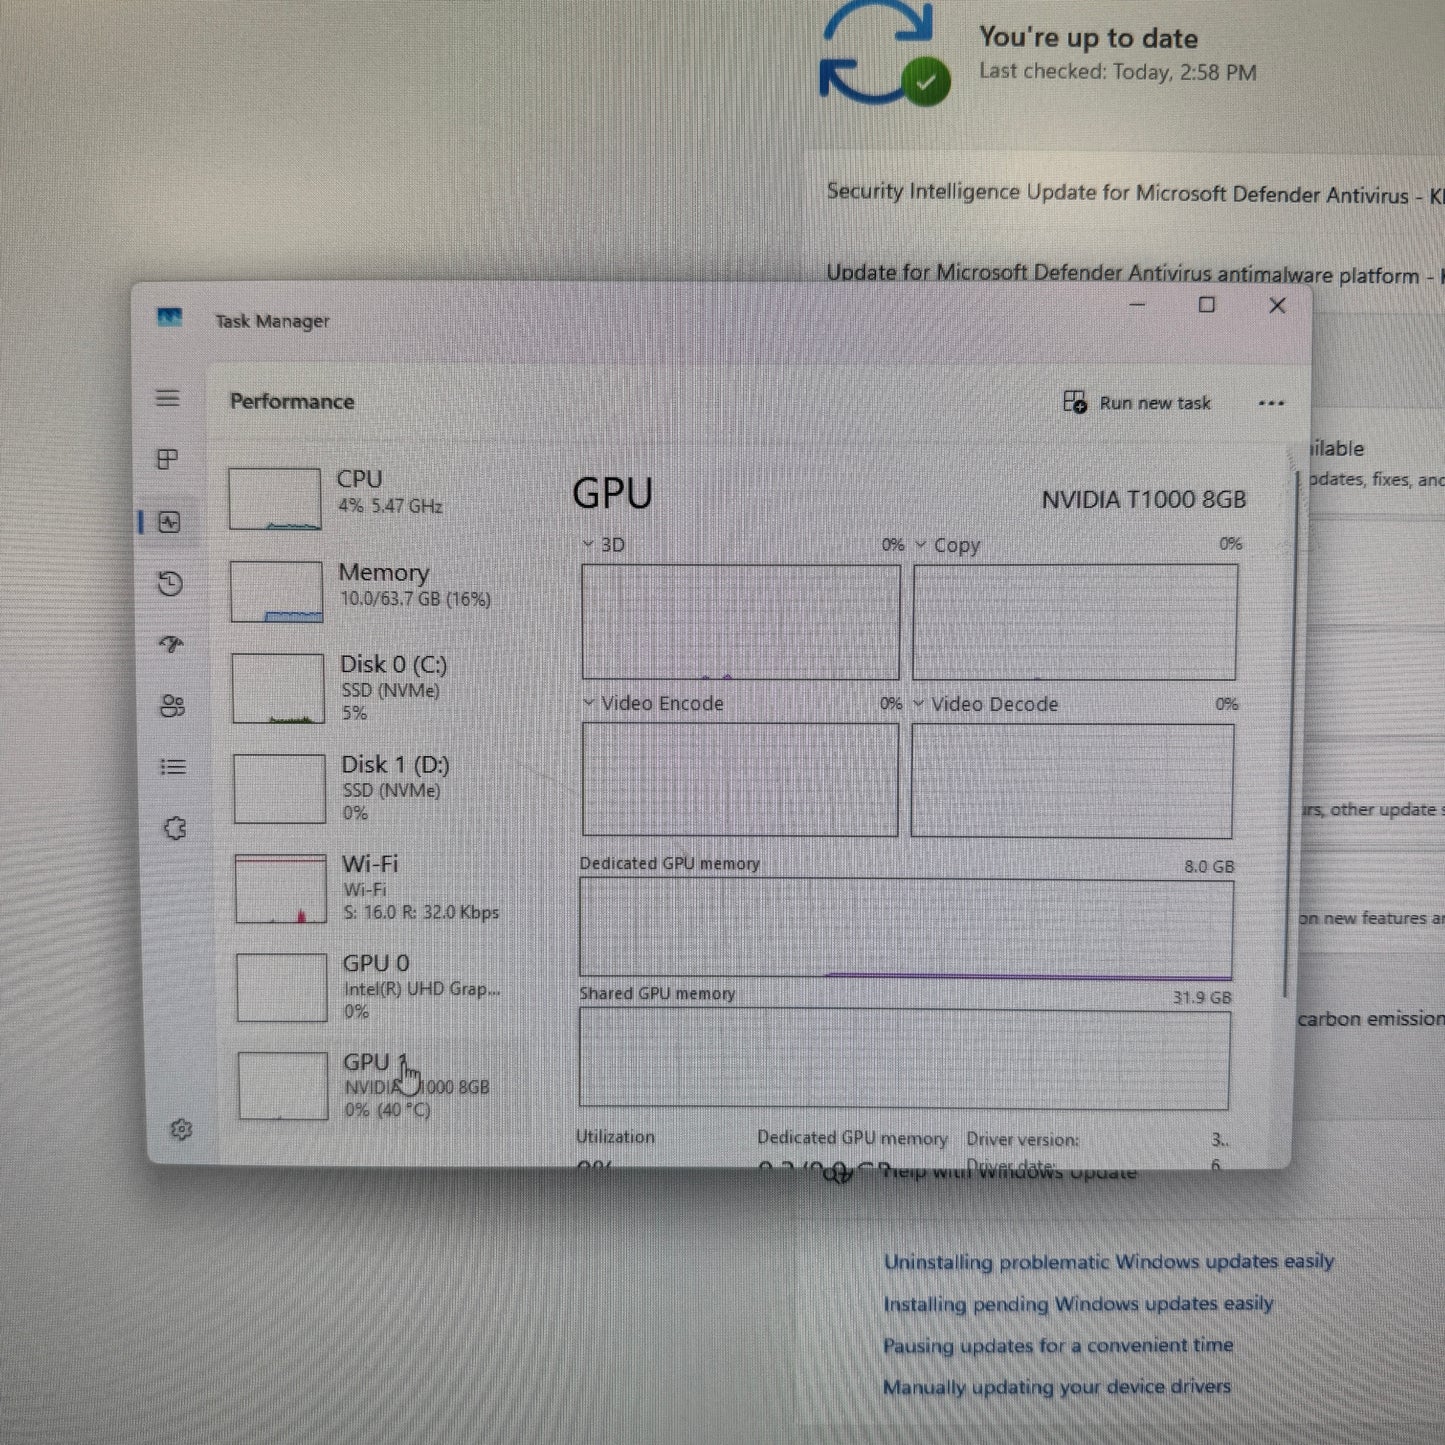
Task: Open the Processes page icon
Action: [167, 459]
